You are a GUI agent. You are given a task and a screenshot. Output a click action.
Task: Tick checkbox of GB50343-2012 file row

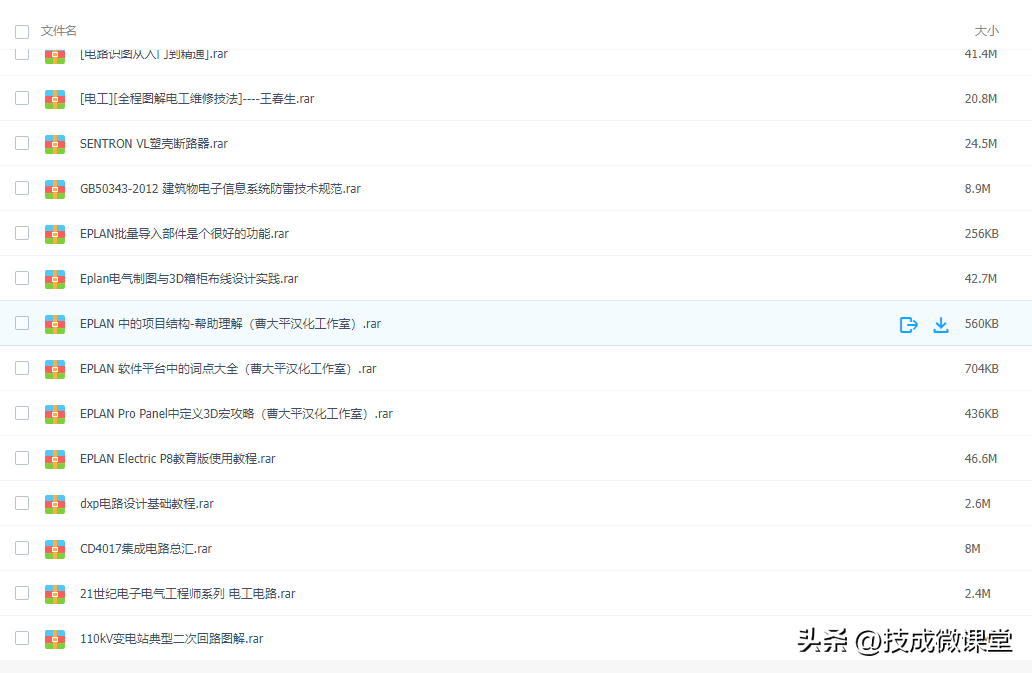pyautogui.click(x=22, y=188)
